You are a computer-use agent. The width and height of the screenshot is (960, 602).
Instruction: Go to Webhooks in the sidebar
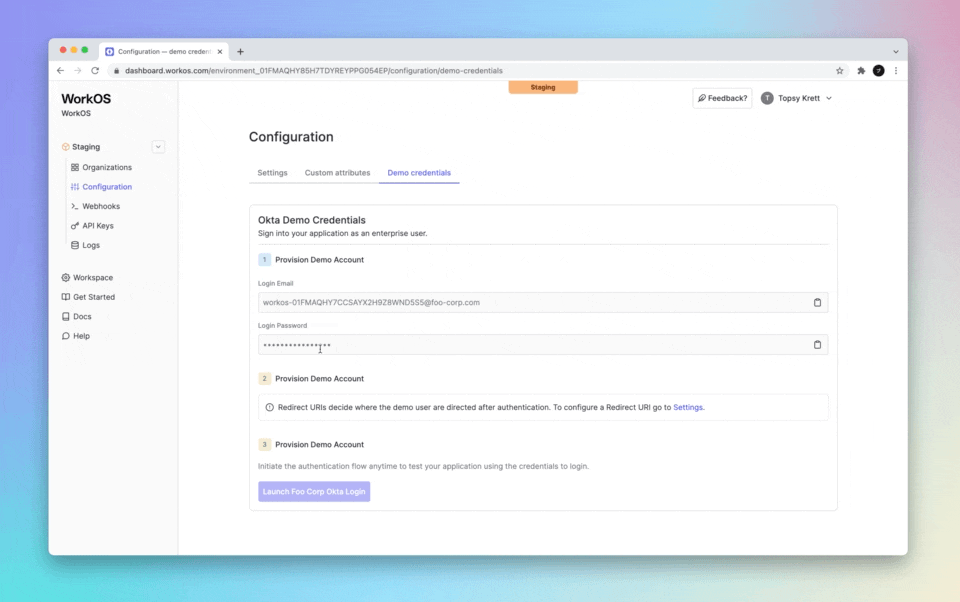click(96, 206)
